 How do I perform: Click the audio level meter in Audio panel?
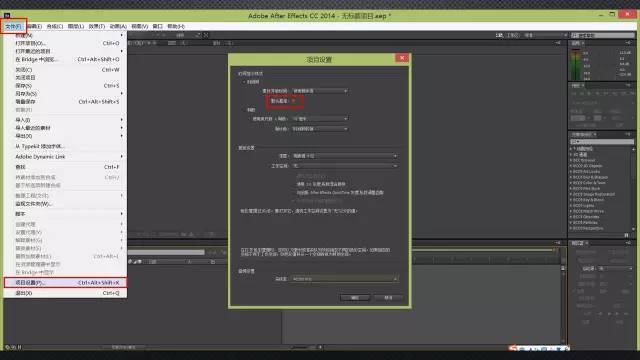576,64
